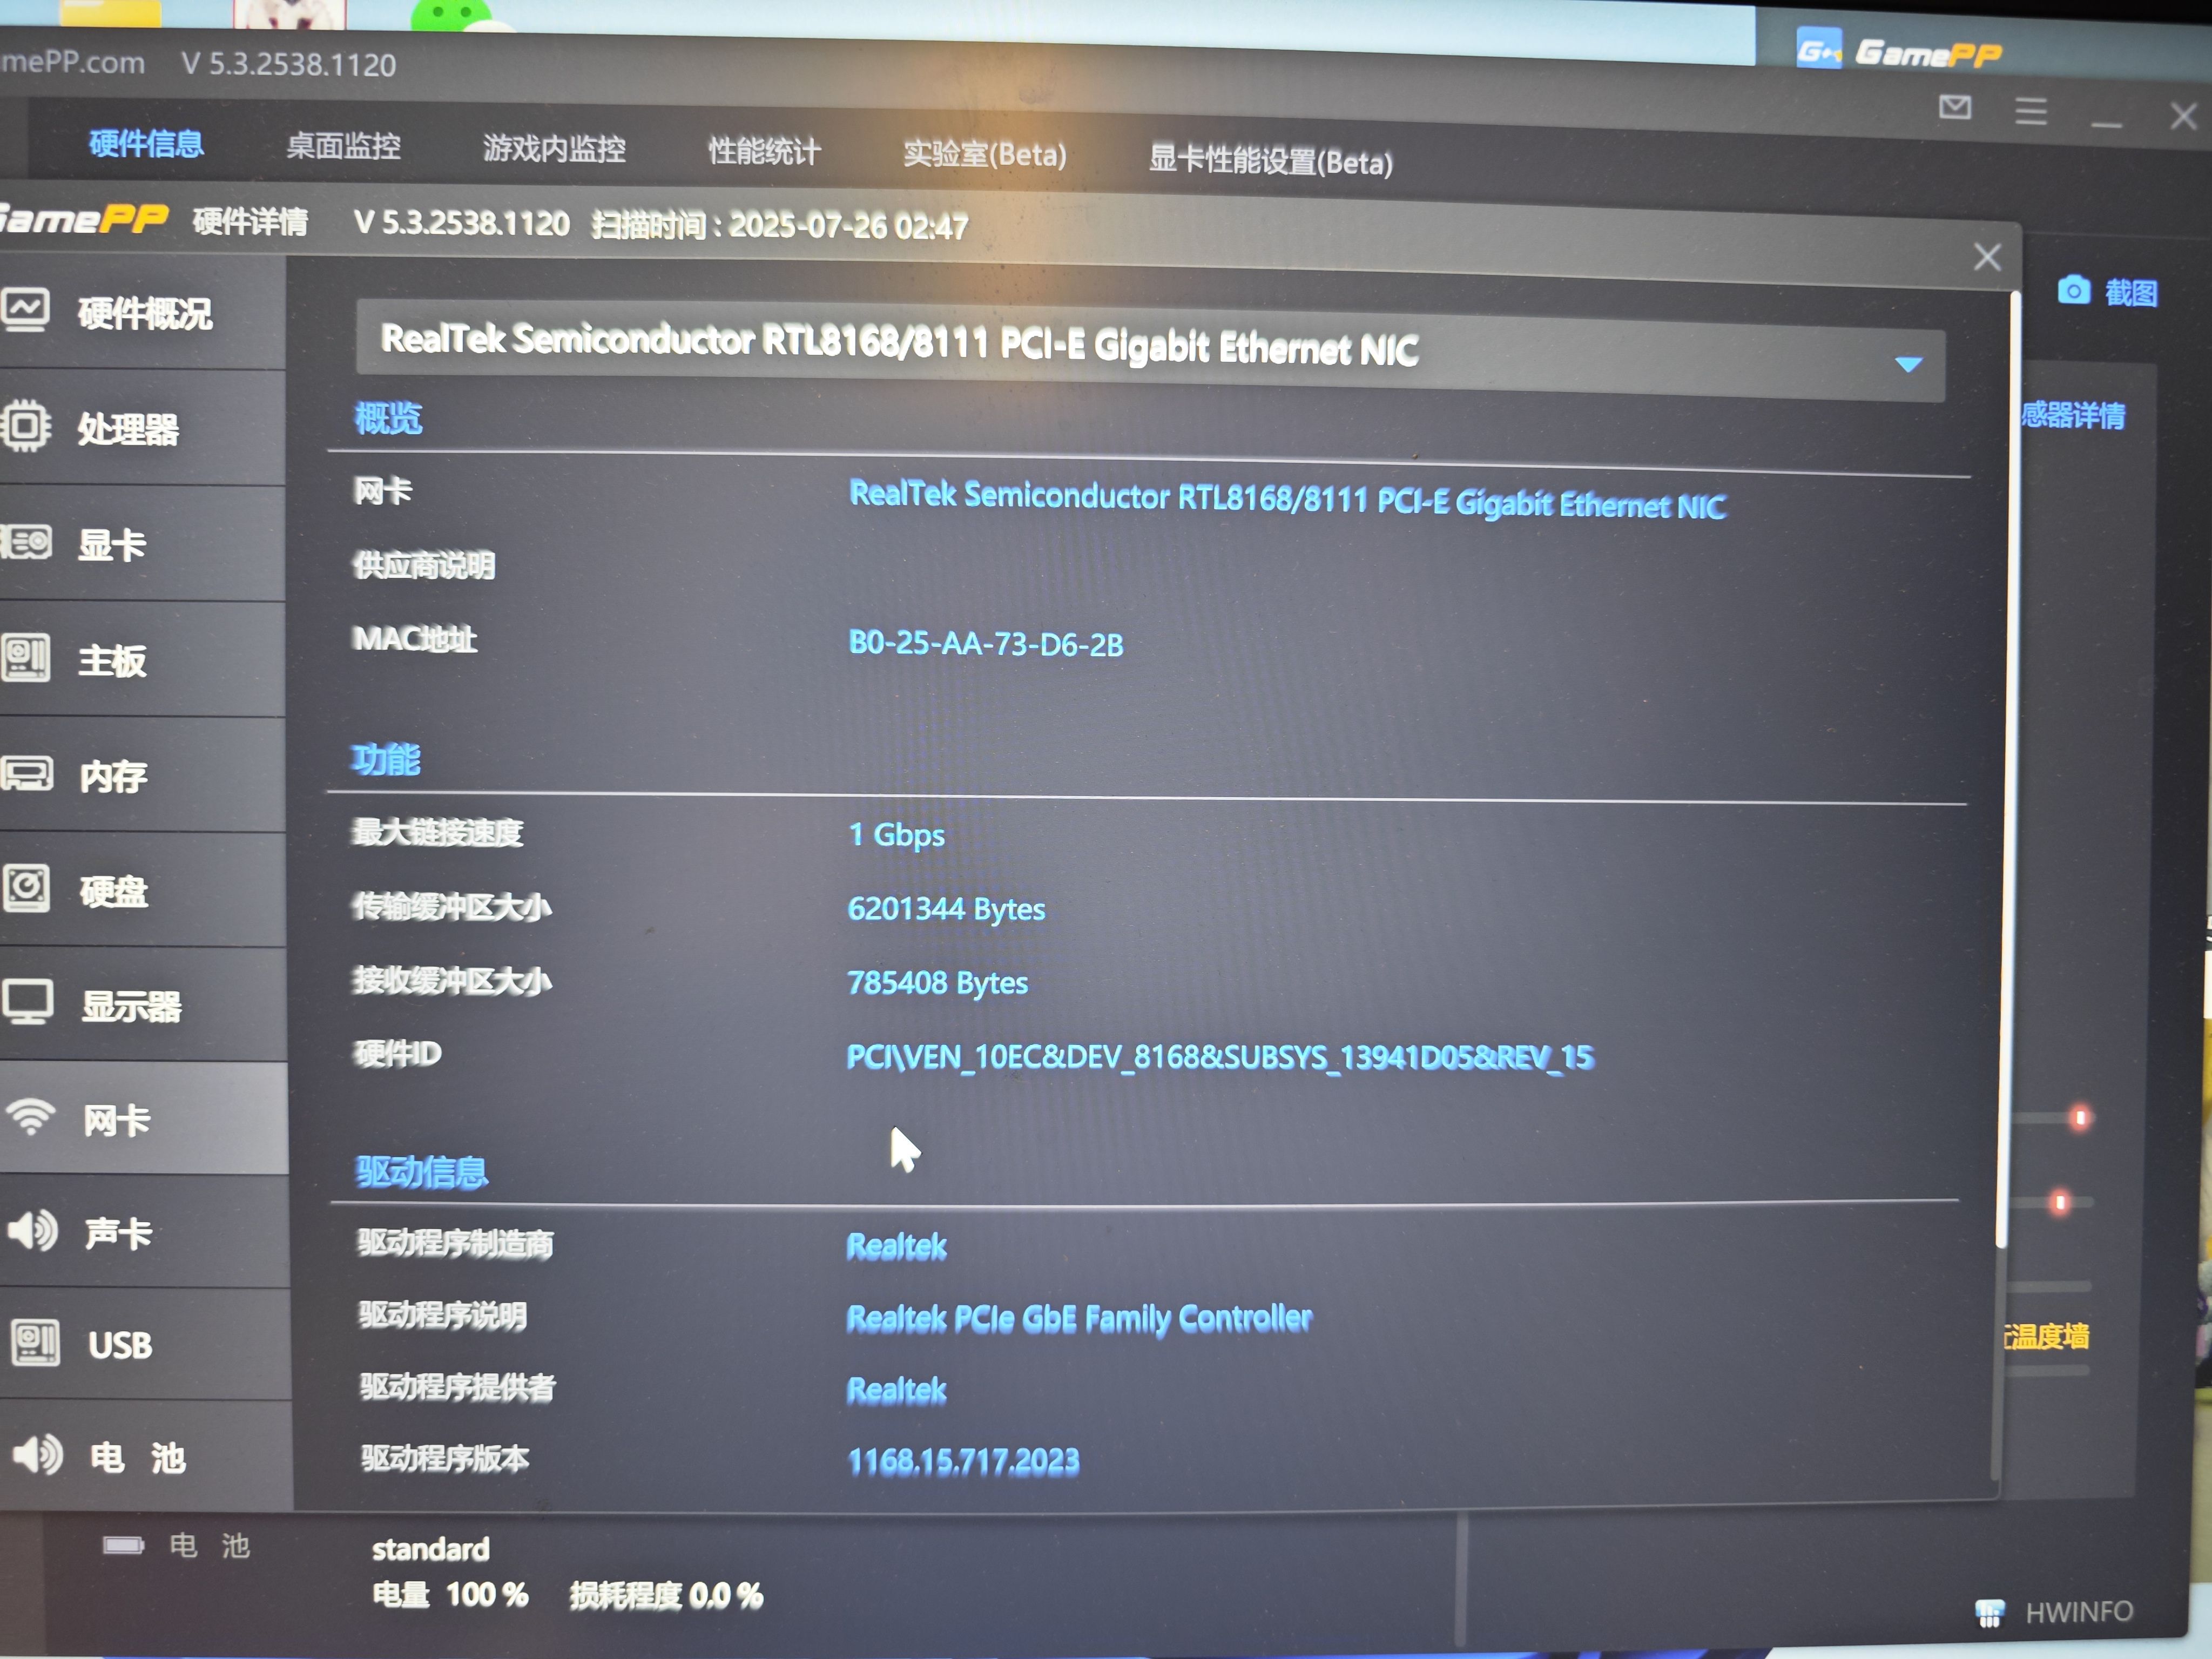This screenshot has width=2212, height=1659.
Task: Open the in-game monitoring tab
Action: click(554, 149)
